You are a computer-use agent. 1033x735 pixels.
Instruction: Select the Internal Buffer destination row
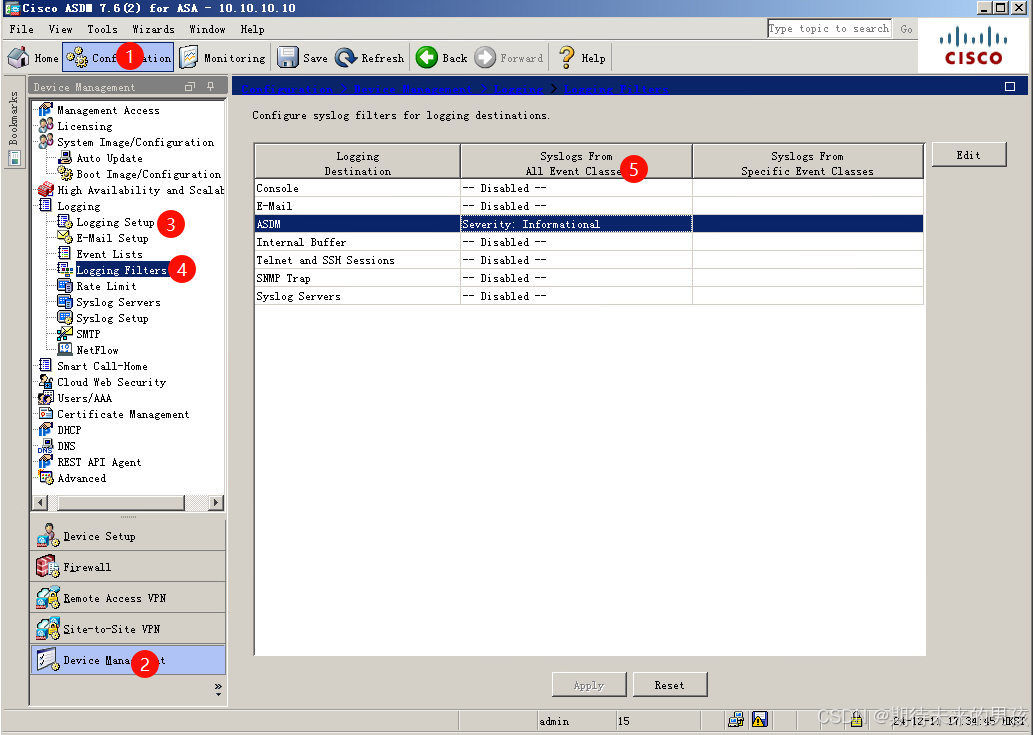pyautogui.click(x=589, y=242)
